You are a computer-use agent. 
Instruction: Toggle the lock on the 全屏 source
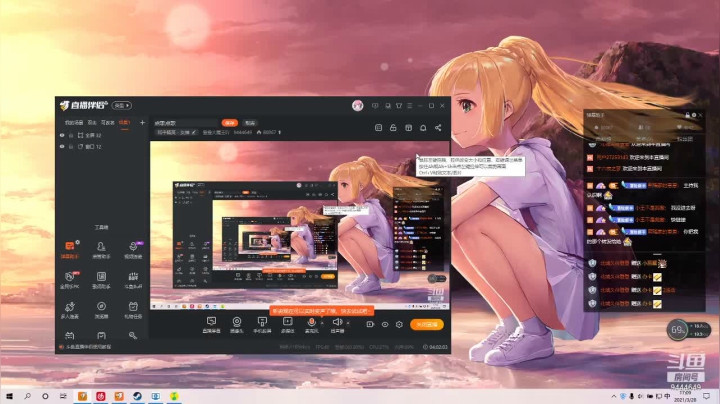tap(71, 135)
